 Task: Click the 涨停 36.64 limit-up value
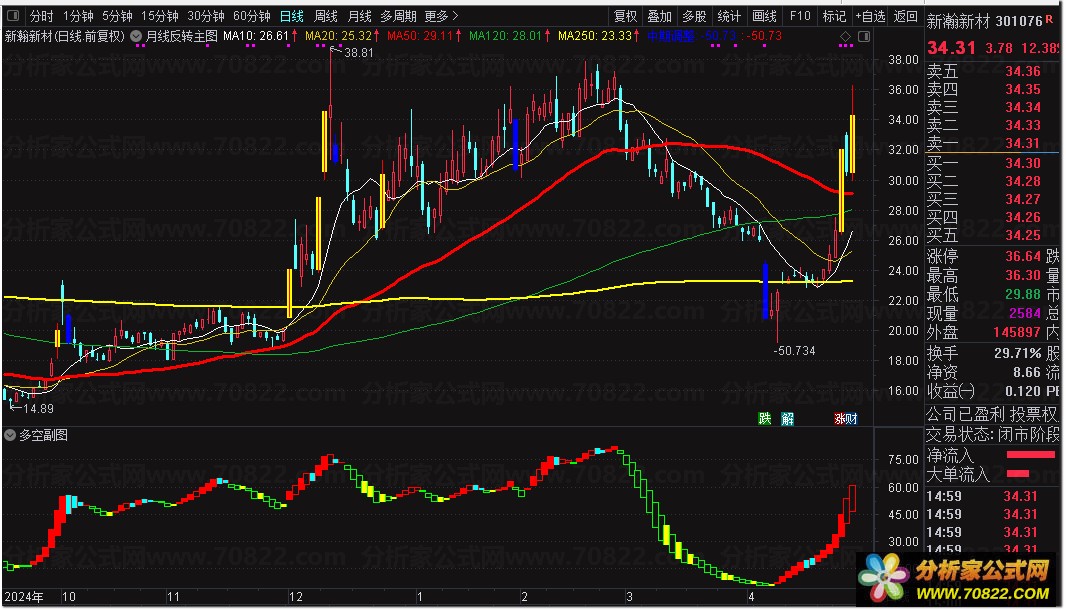pos(1023,256)
